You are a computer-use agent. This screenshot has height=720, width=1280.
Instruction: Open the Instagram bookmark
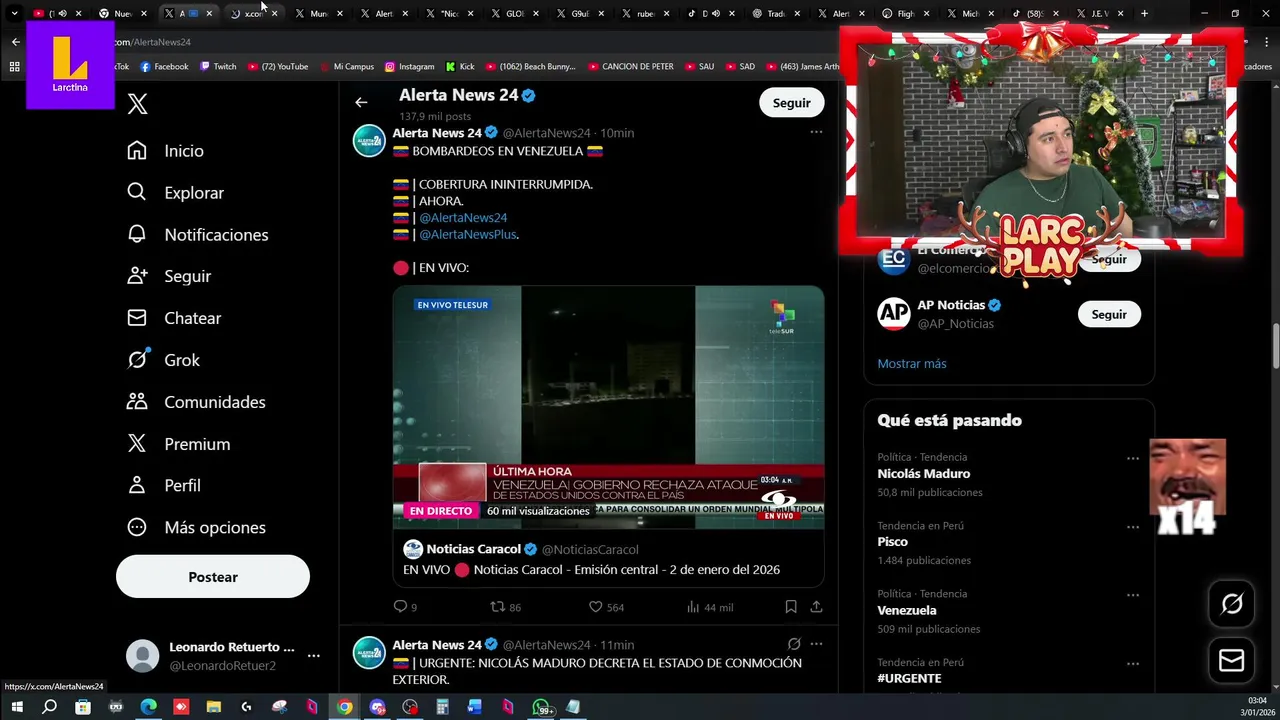[x=409, y=67]
